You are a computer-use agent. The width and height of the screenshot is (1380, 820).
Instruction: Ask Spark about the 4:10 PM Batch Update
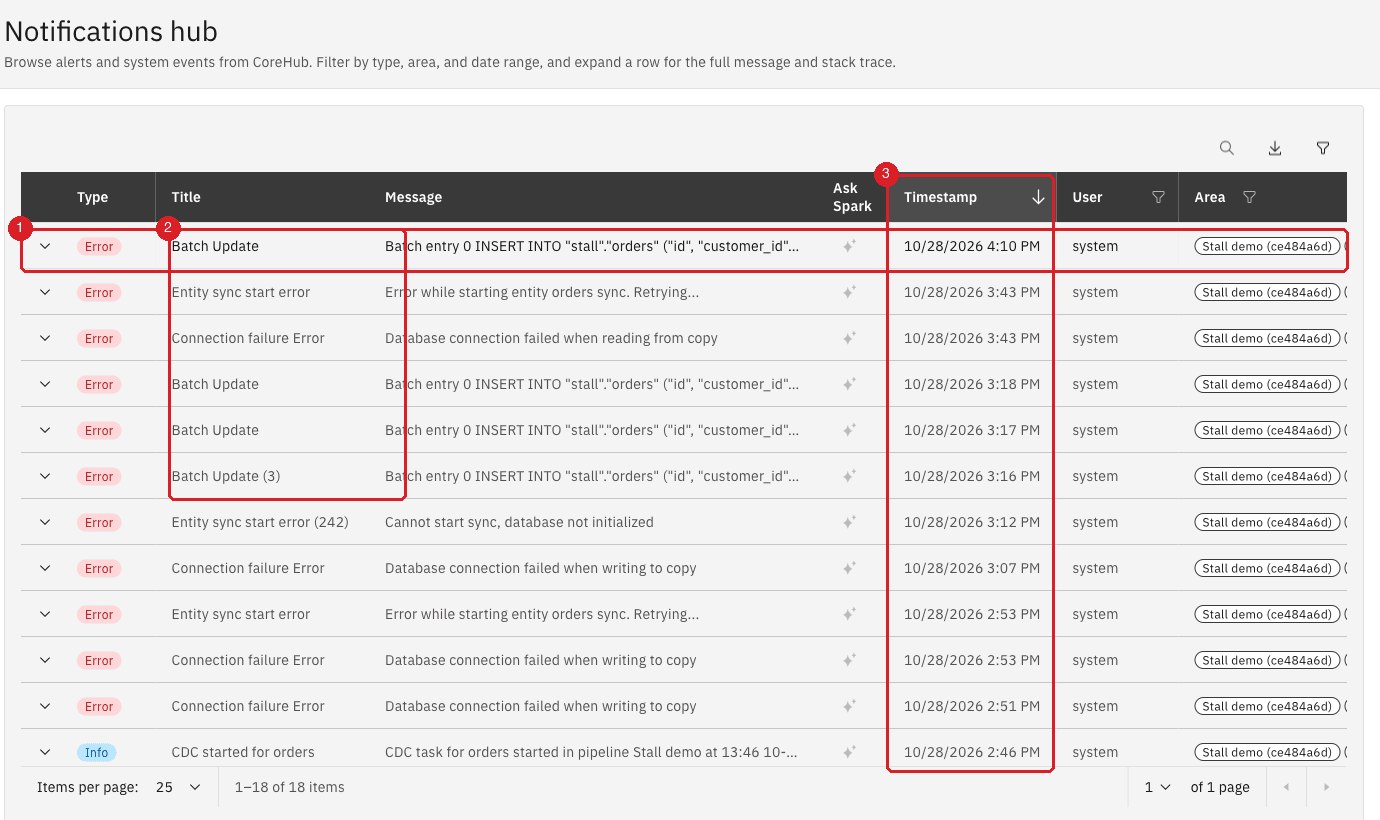coord(849,246)
